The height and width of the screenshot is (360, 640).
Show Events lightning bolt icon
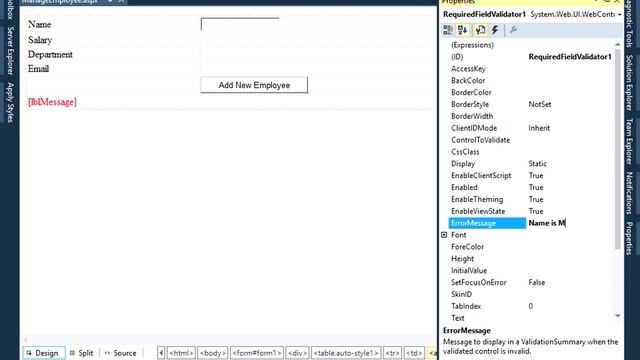tap(495, 30)
